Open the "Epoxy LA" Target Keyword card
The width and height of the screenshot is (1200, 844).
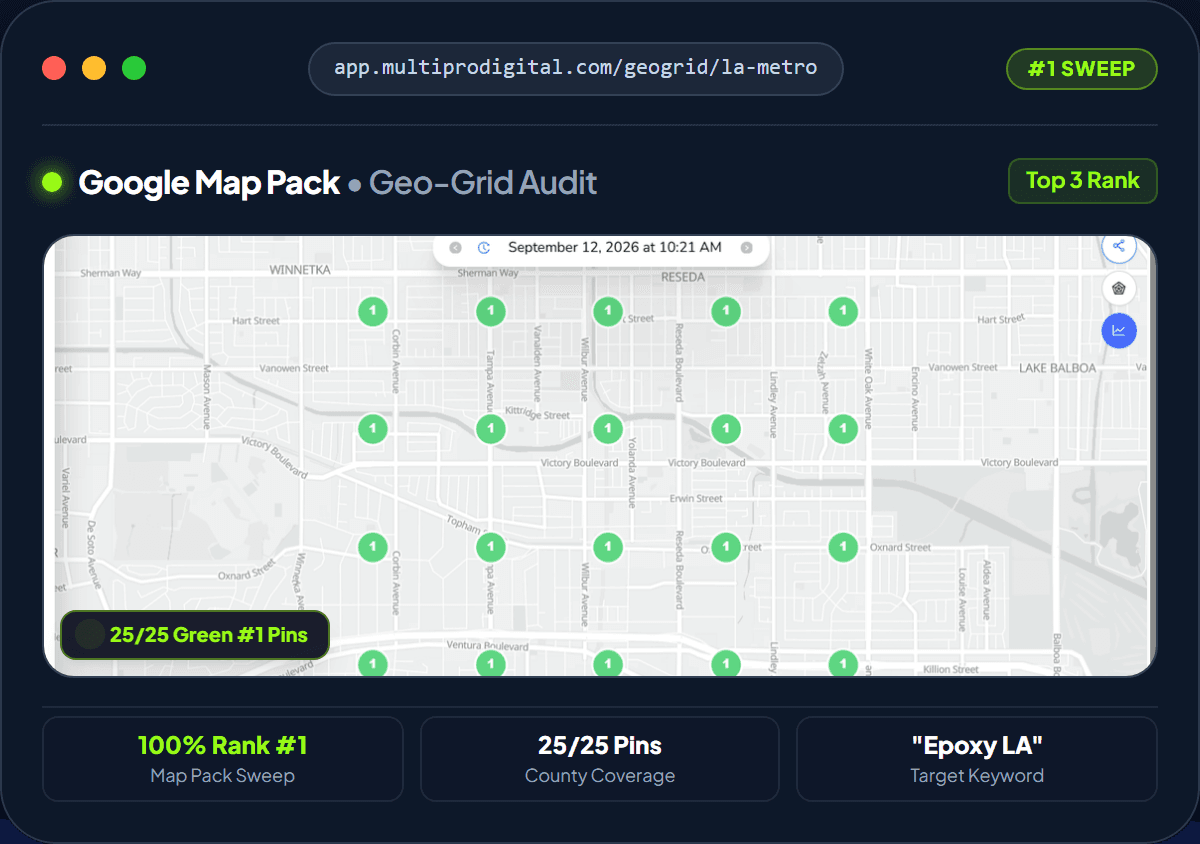pos(977,759)
